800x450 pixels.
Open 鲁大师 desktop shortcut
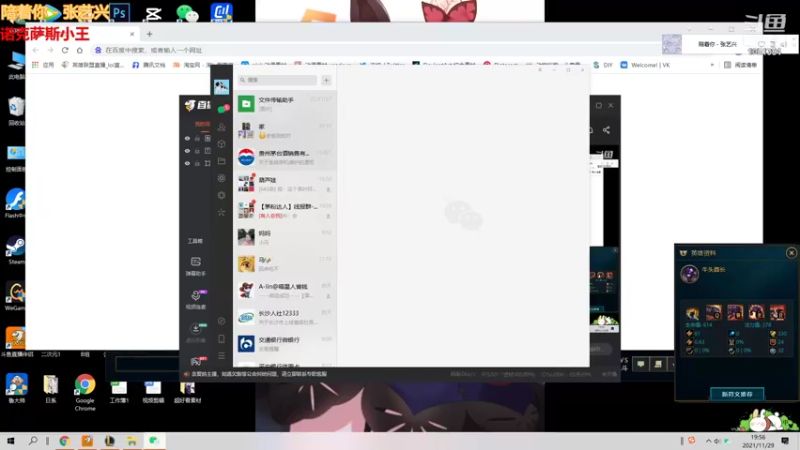(16, 388)
